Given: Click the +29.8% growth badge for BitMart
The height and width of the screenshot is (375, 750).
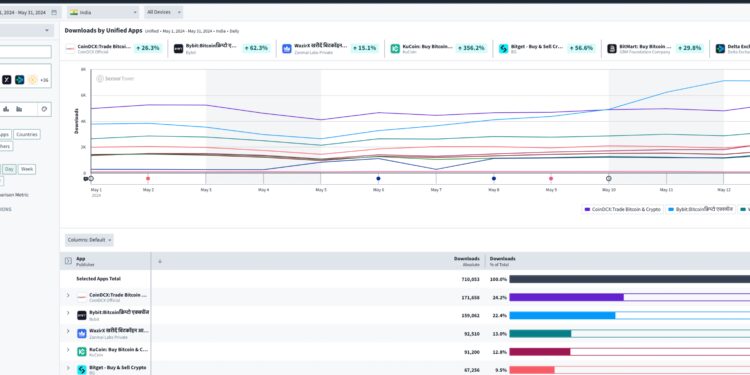Looking at the screenshot, I should point(689,48).
